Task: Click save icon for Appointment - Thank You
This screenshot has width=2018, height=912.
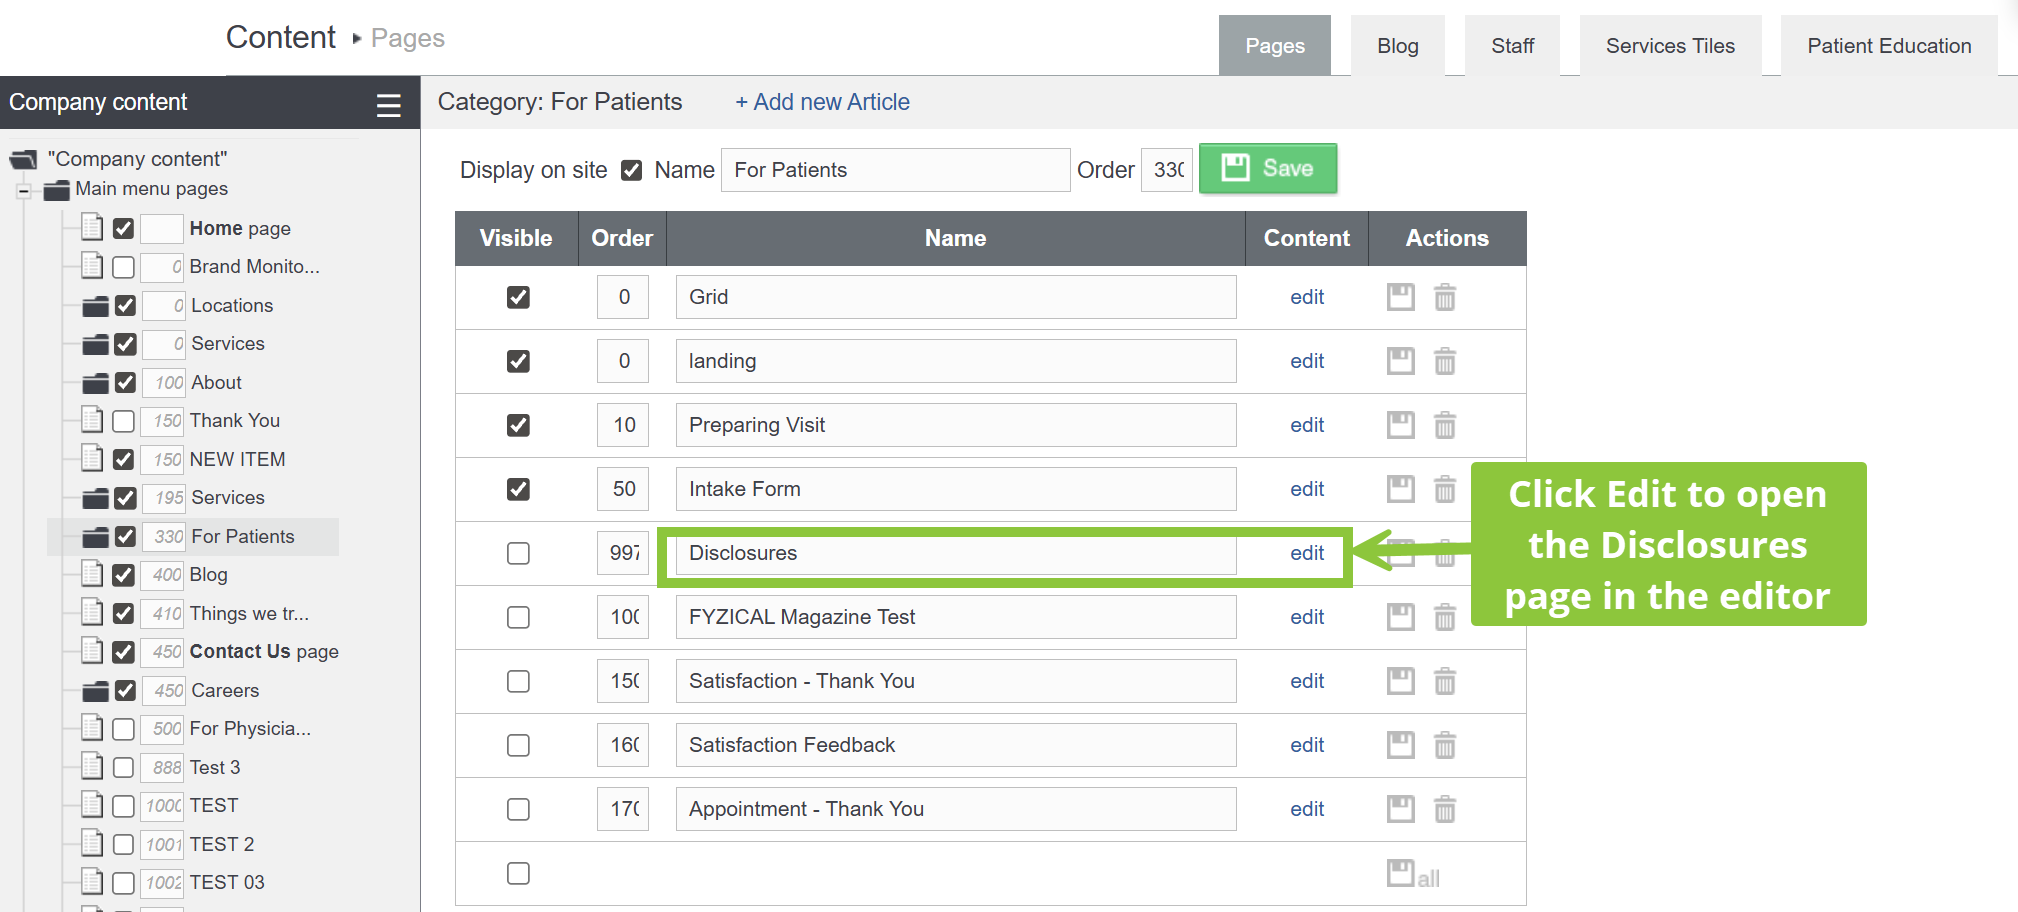Action: (1401, 809)
